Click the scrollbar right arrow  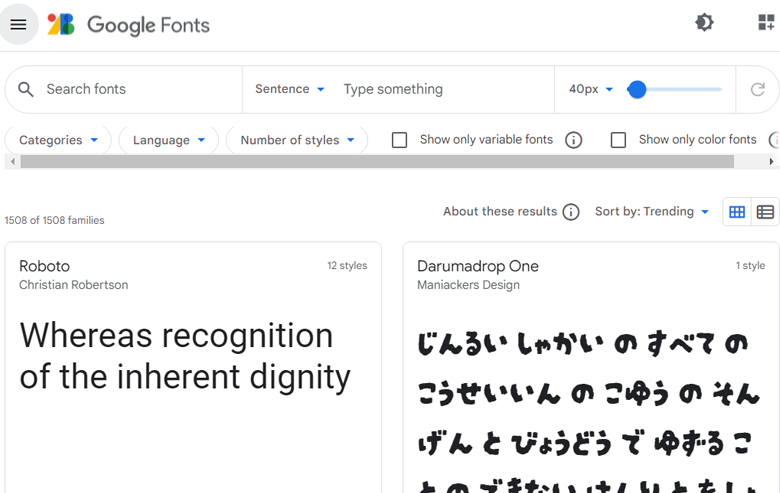point(772,161)
